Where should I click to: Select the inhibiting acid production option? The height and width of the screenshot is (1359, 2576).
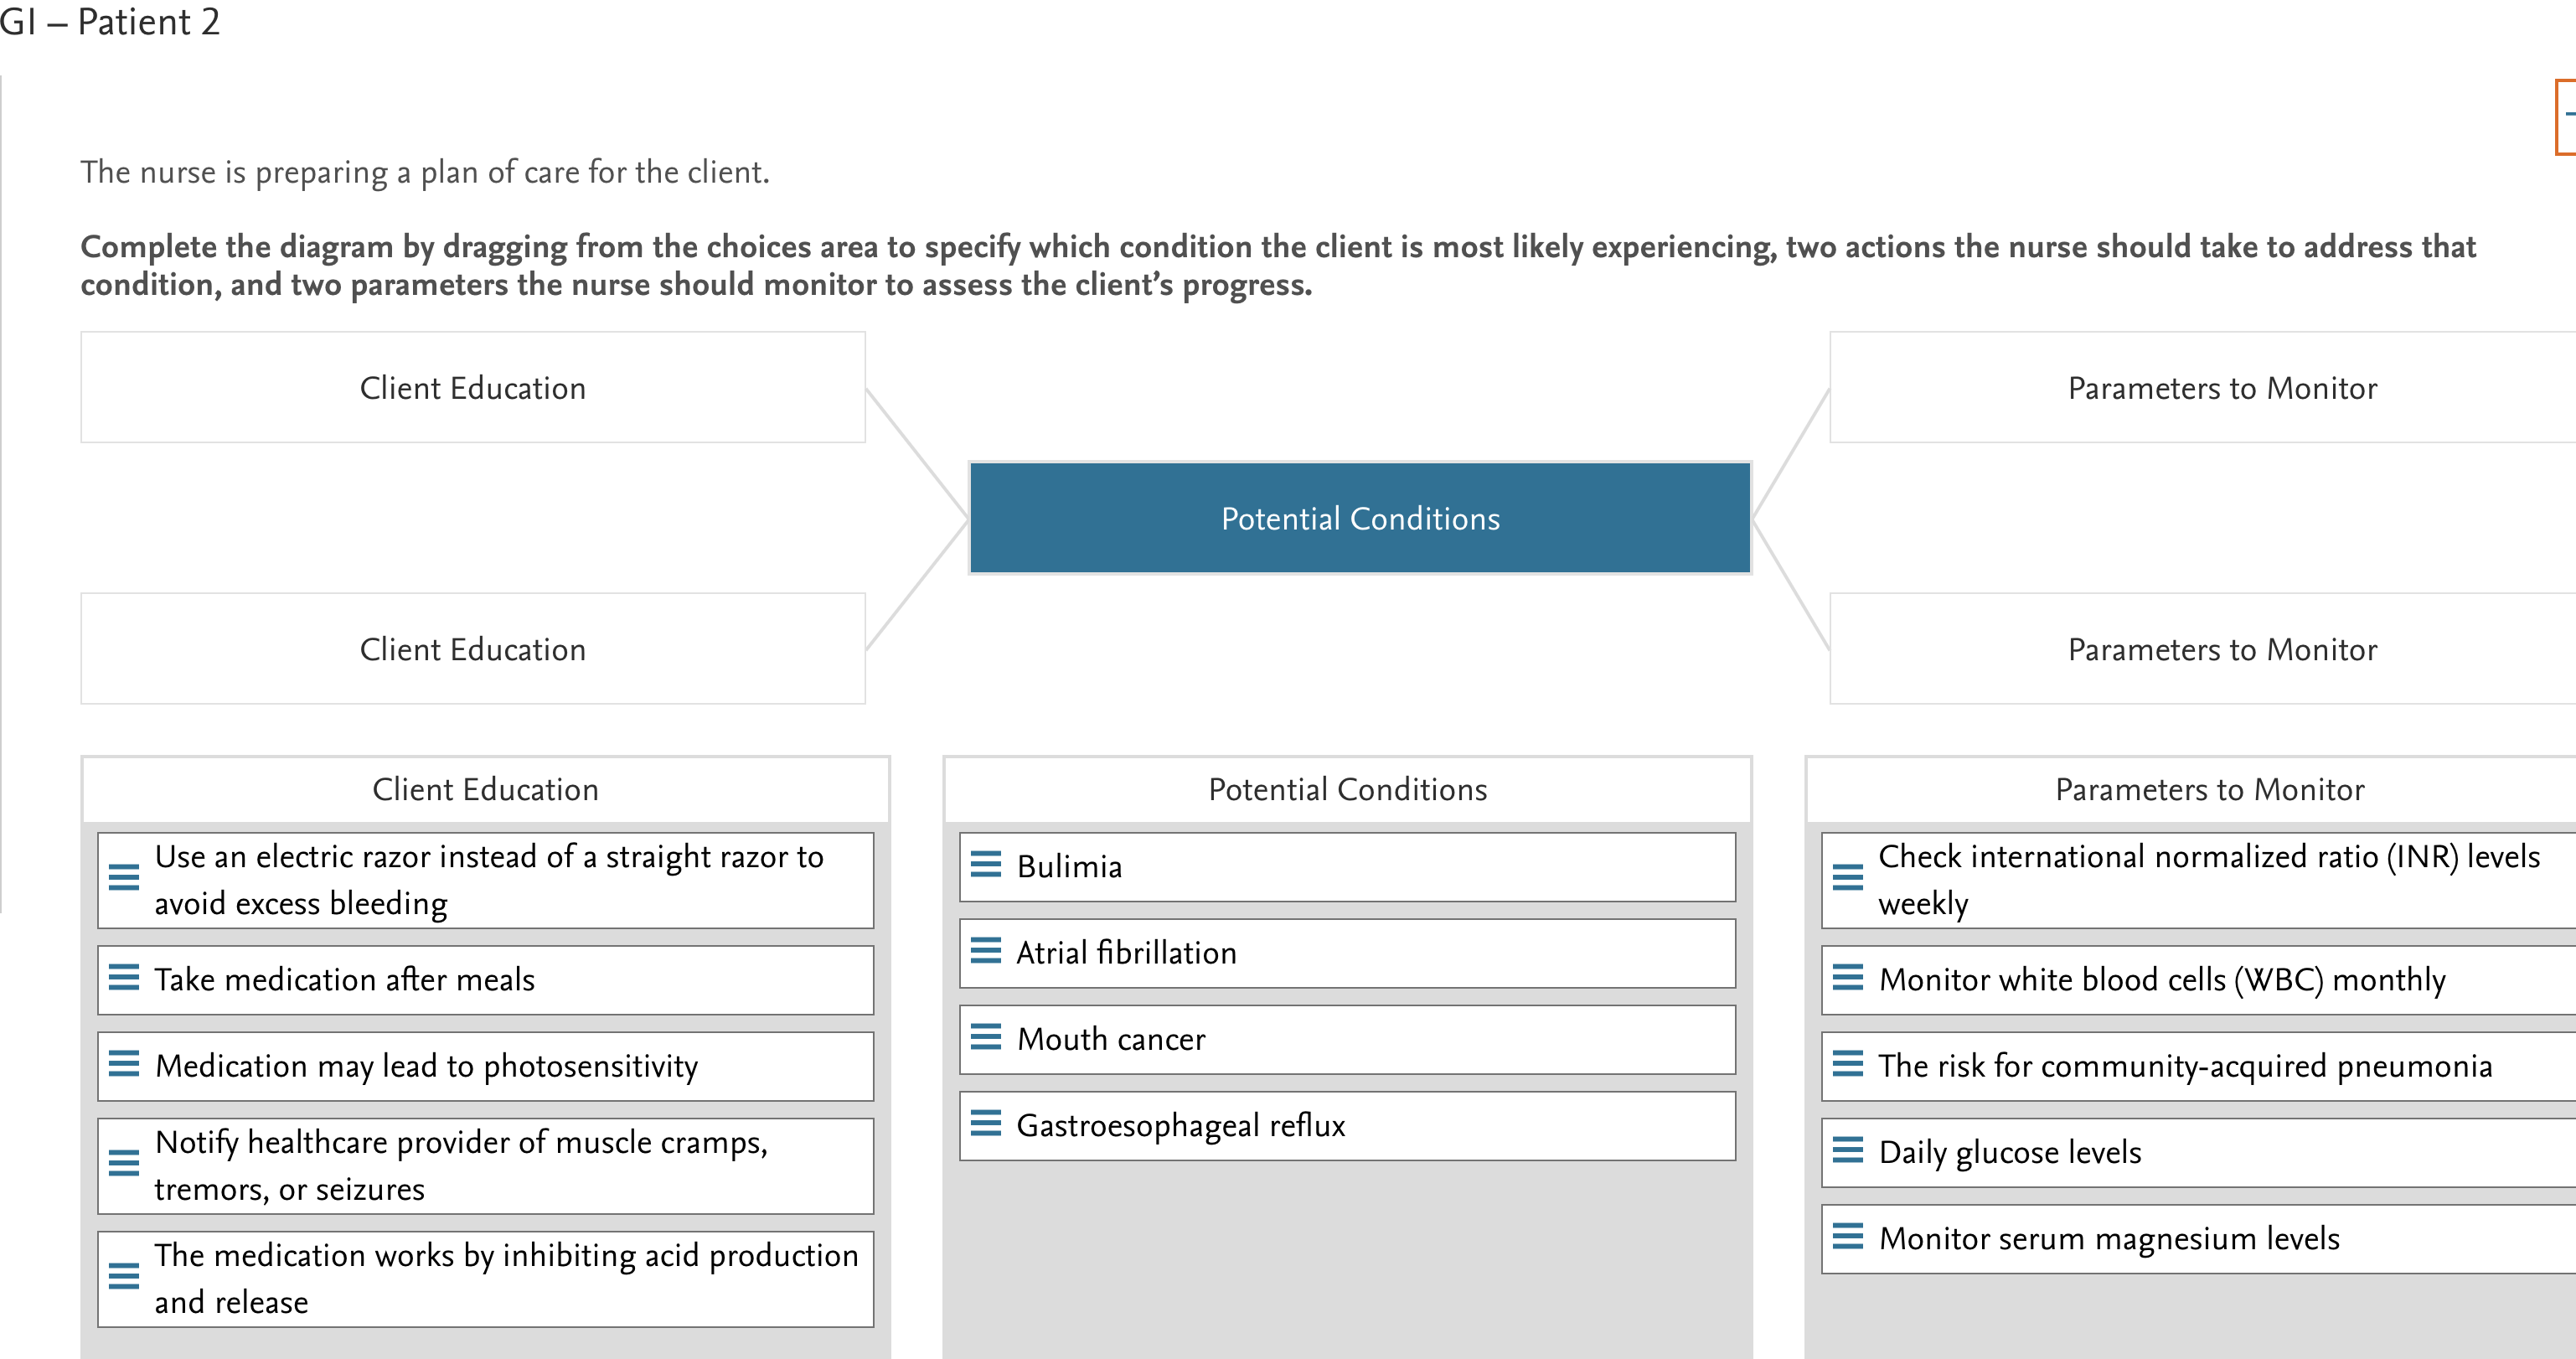tap(485, 1279)
